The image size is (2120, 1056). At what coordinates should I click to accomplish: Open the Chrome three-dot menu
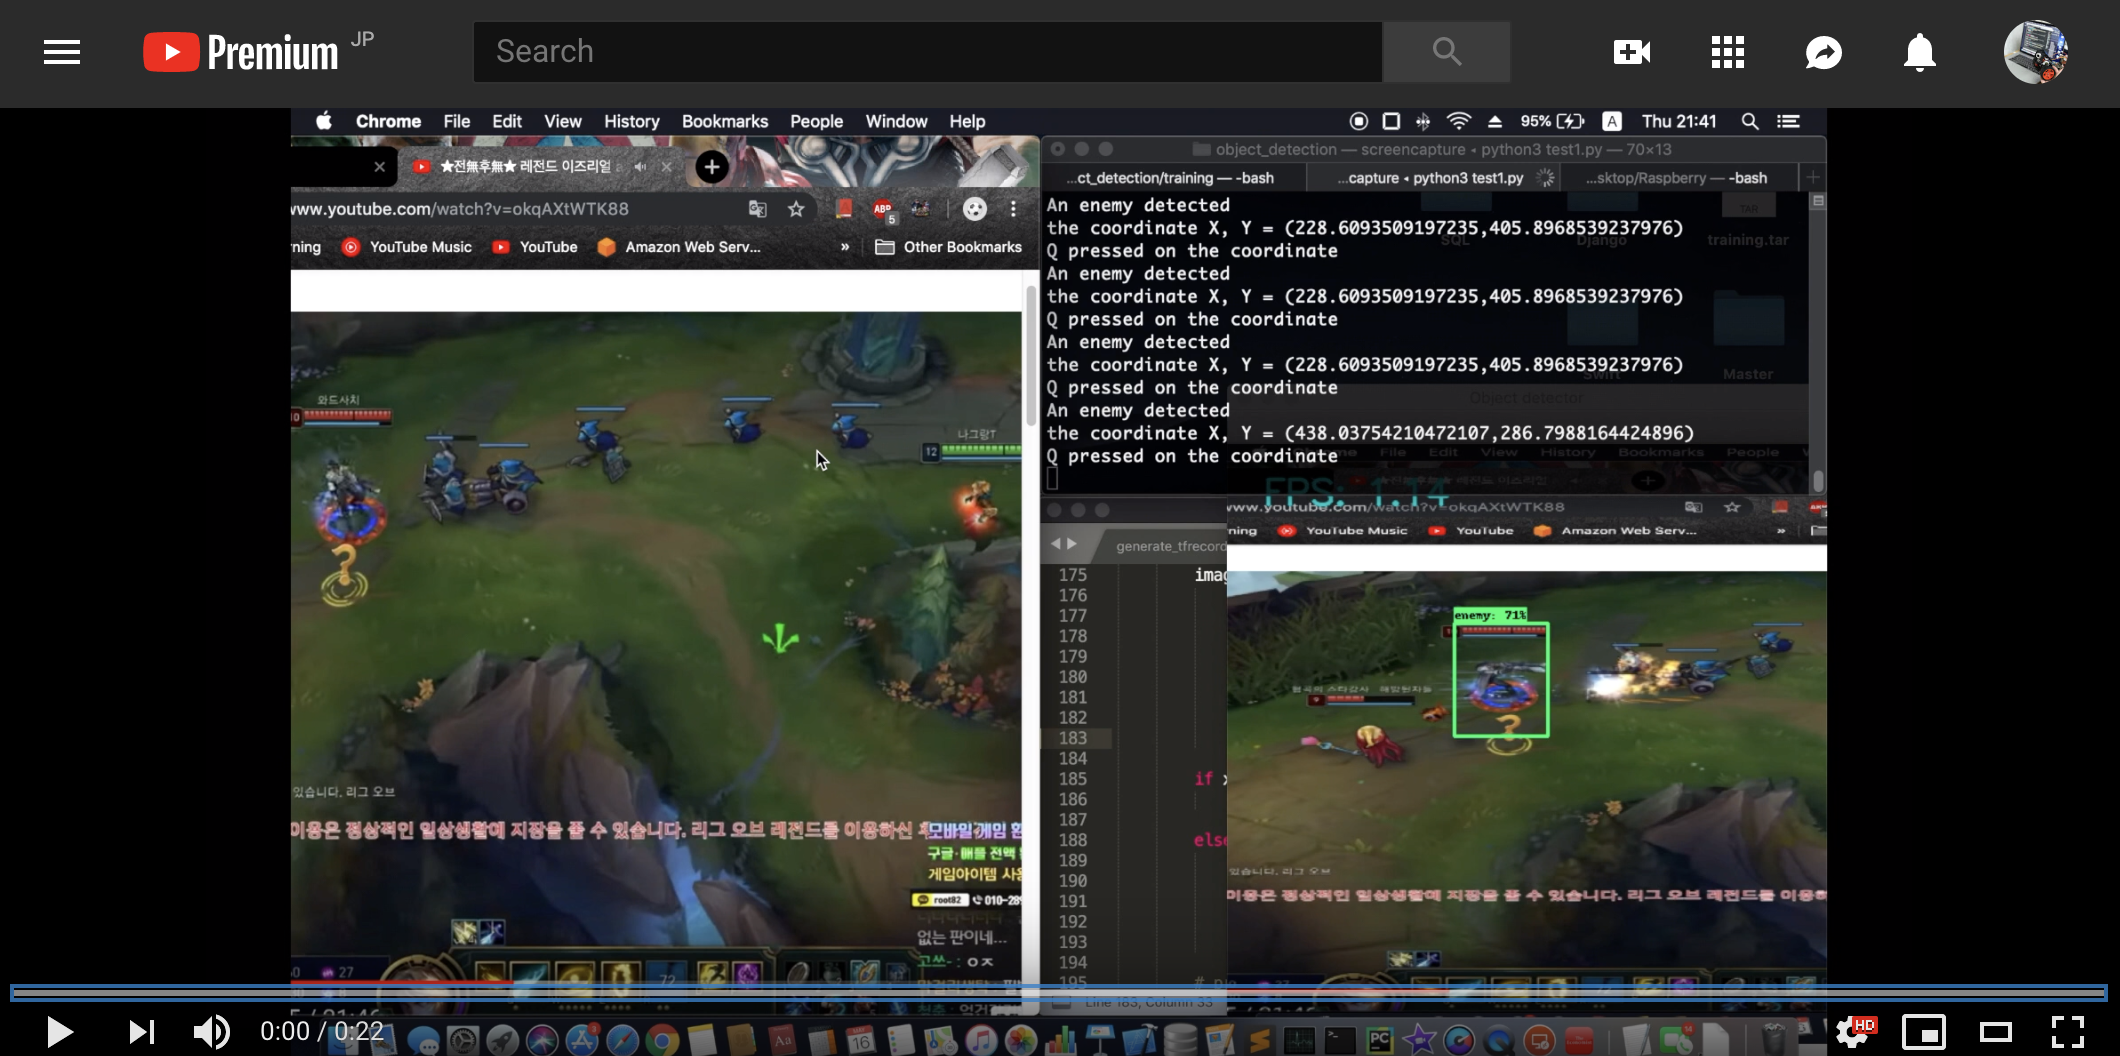click(x=1013, y=209)
